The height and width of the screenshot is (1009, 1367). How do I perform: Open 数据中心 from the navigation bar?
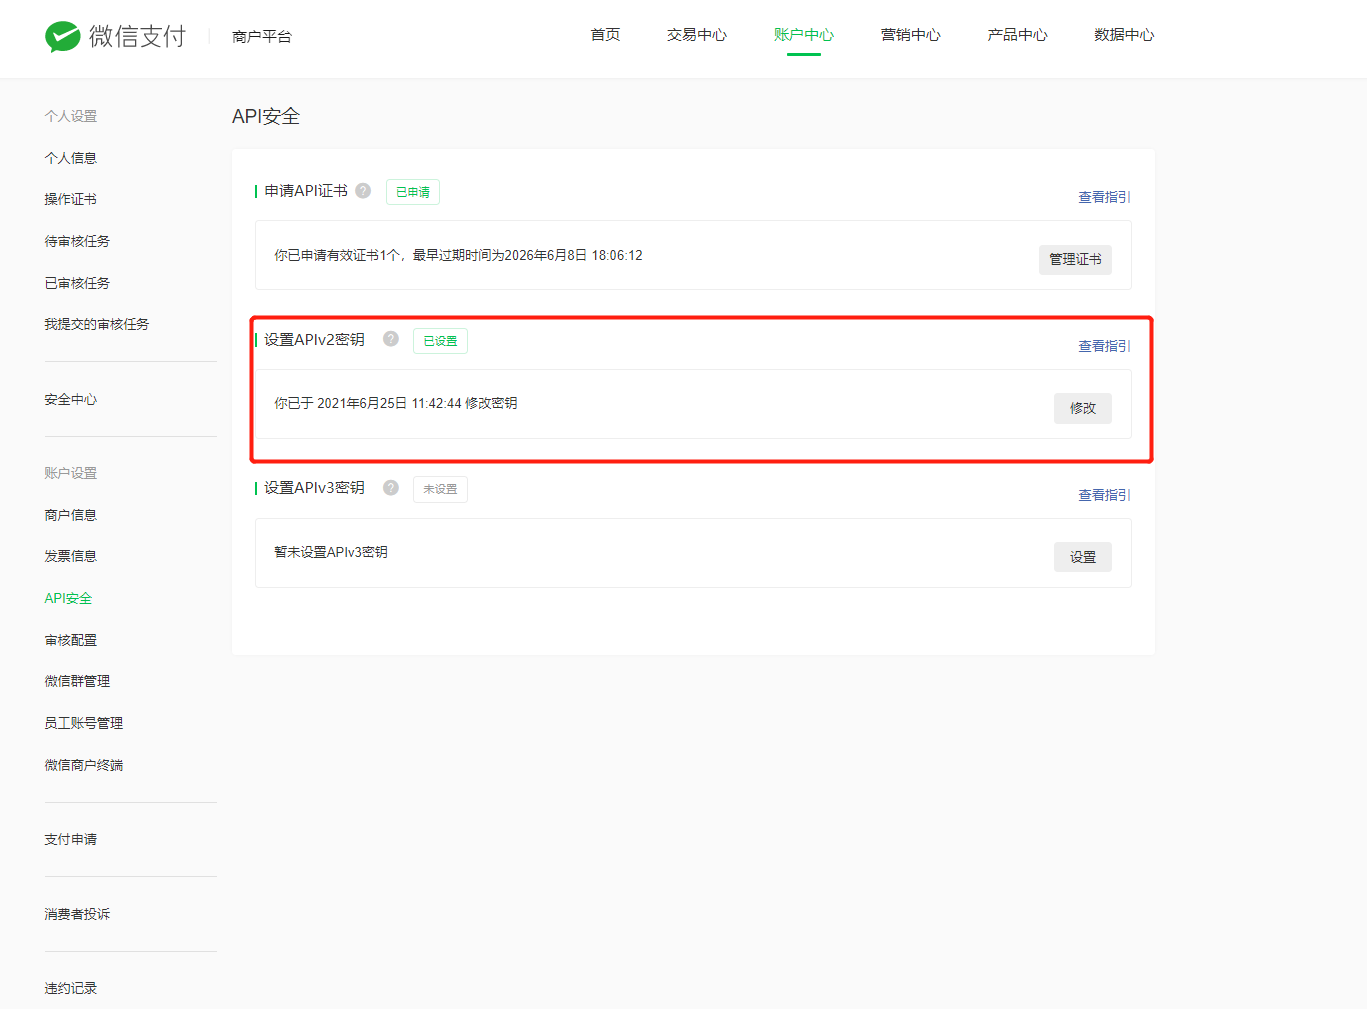click(x=1124, y=33)
